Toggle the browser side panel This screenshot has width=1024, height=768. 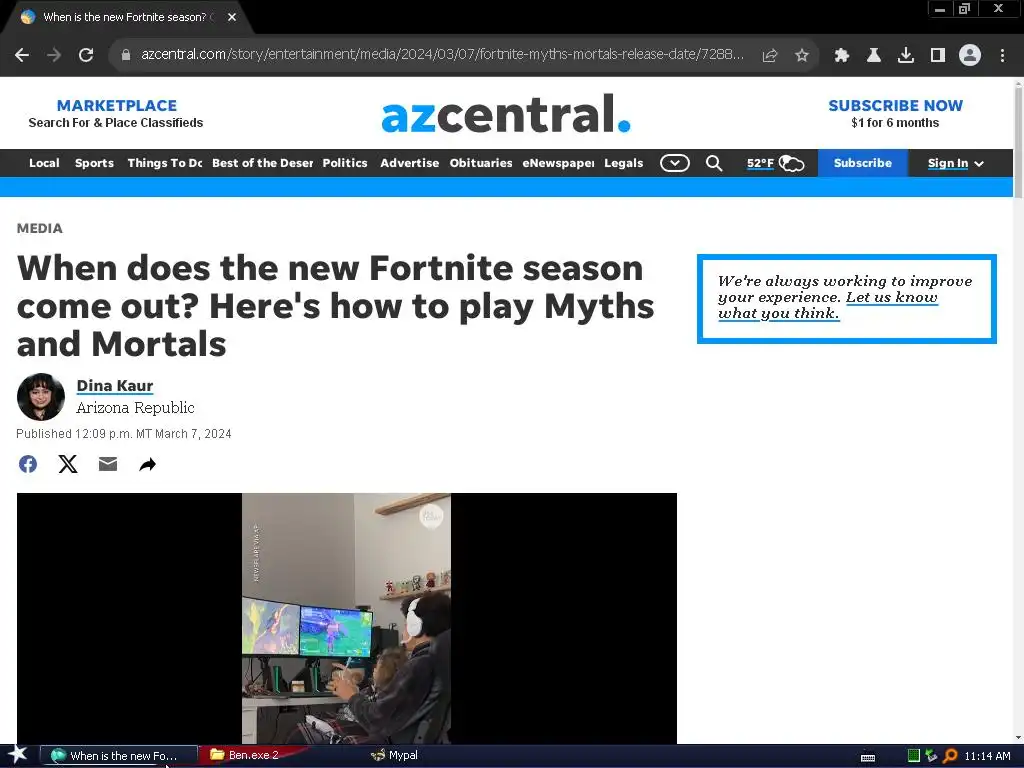coord(938,56)
